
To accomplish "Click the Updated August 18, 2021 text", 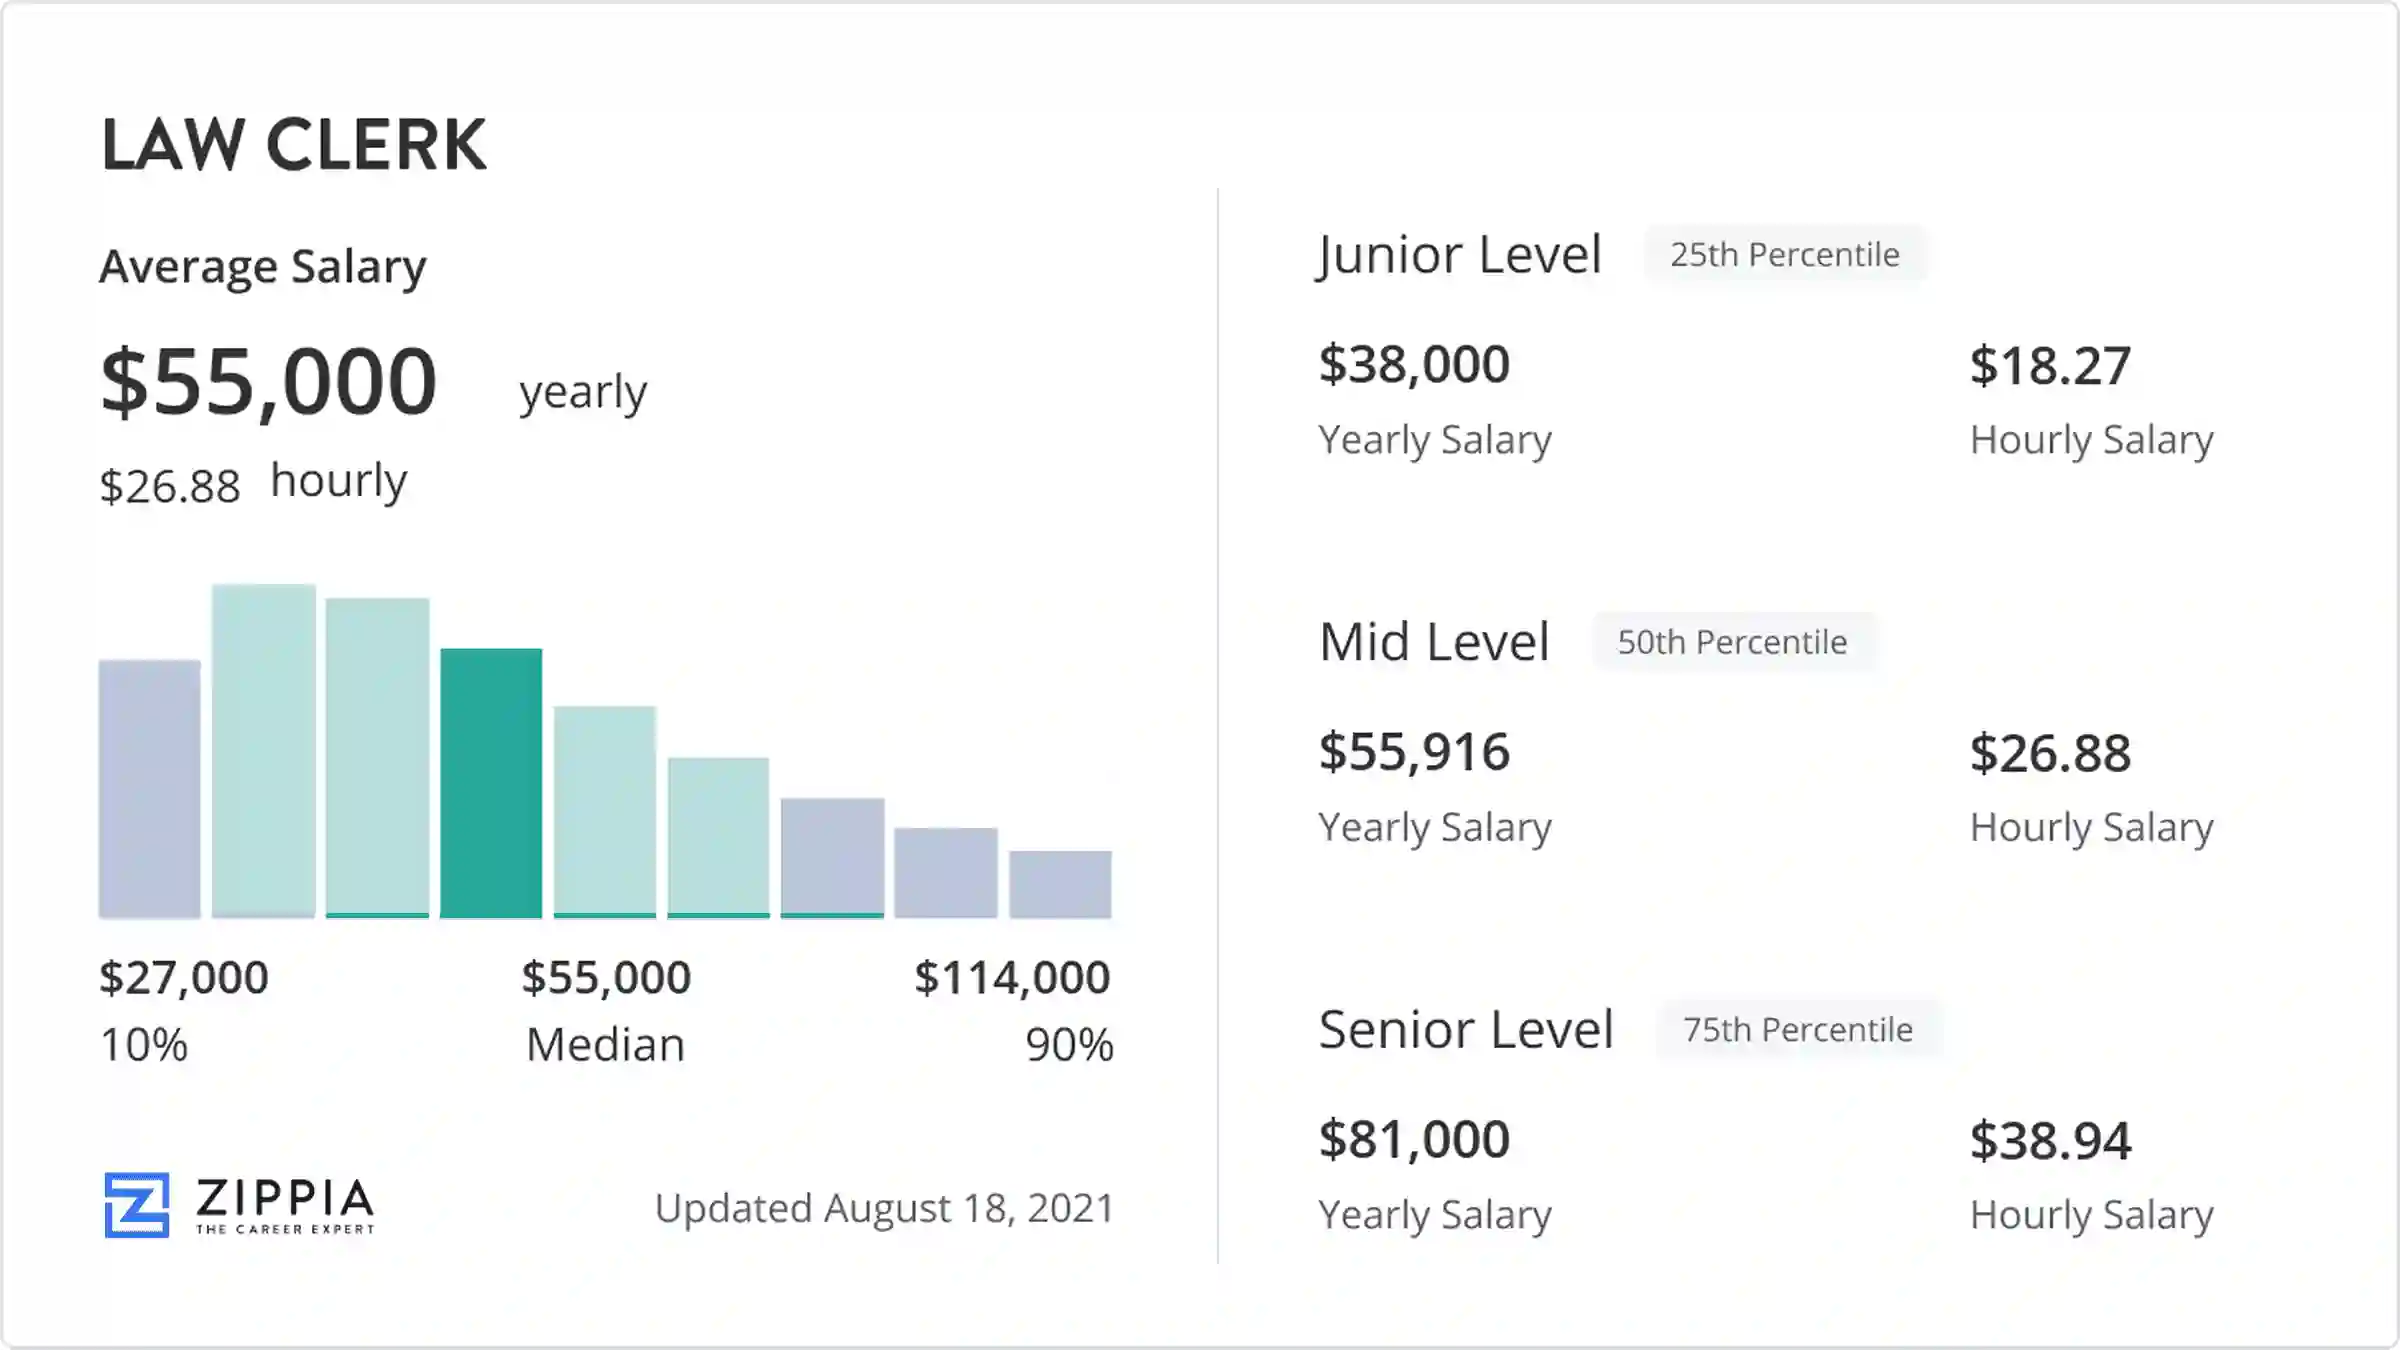I will [x=884, y=1208].
